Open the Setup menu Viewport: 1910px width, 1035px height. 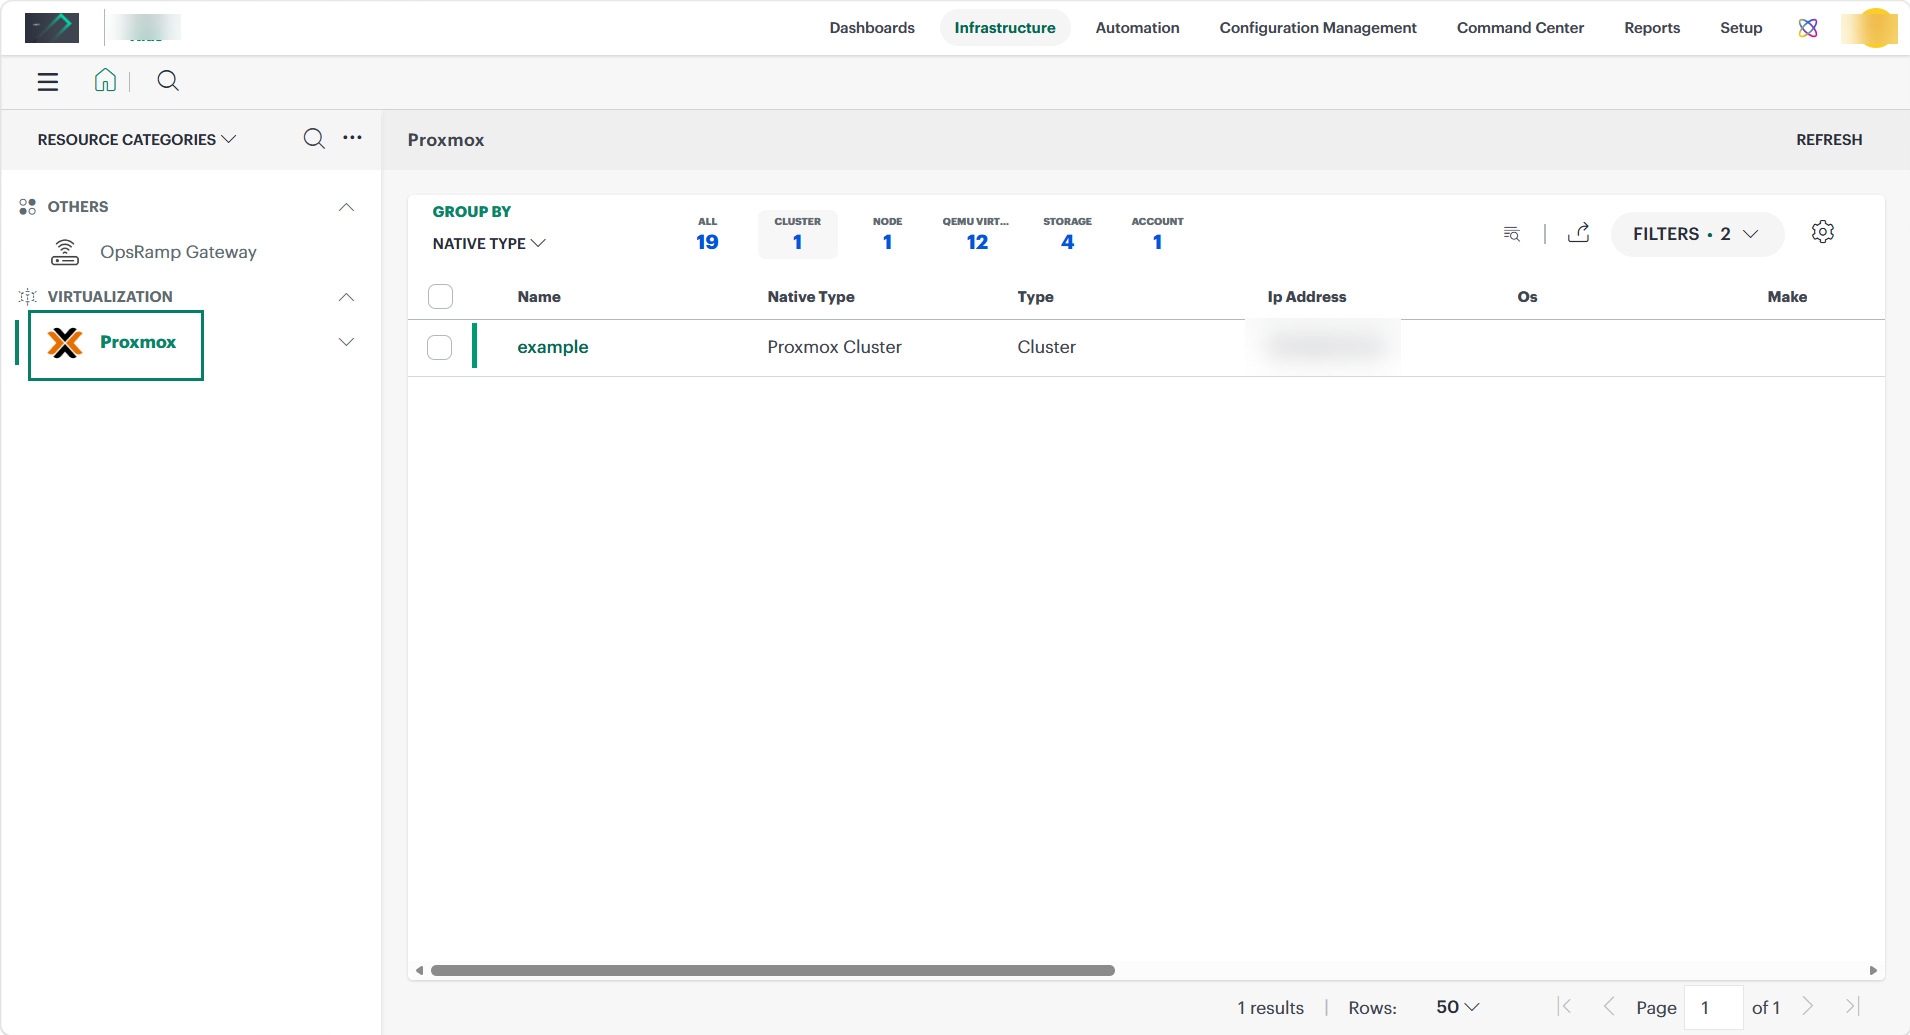(x=1741, y=28)
